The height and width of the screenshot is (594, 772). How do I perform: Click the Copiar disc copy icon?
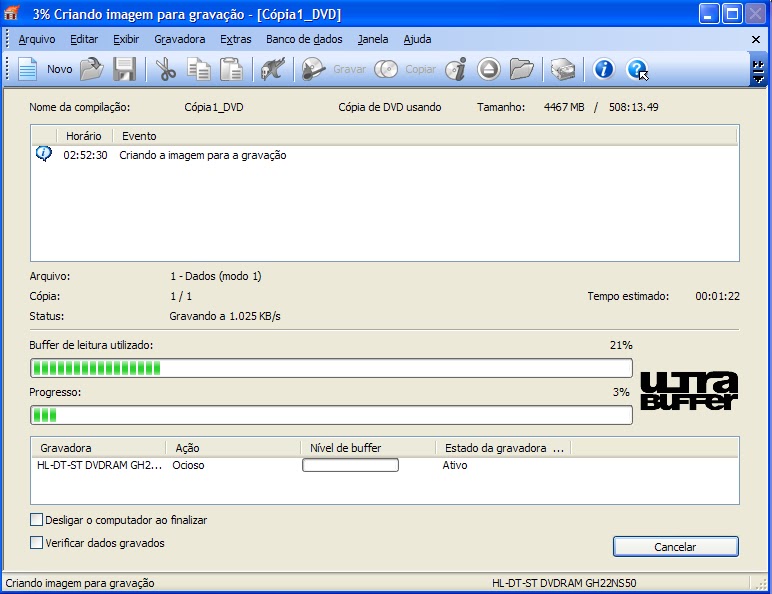coord(386,69)
